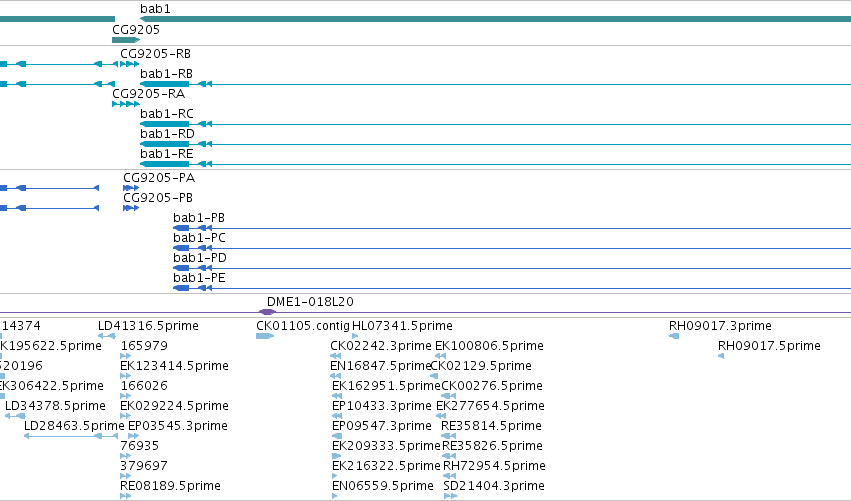Select the bab1-RE transcript label
The height and width of the screenshot is (501, 851).
[167, 154]
